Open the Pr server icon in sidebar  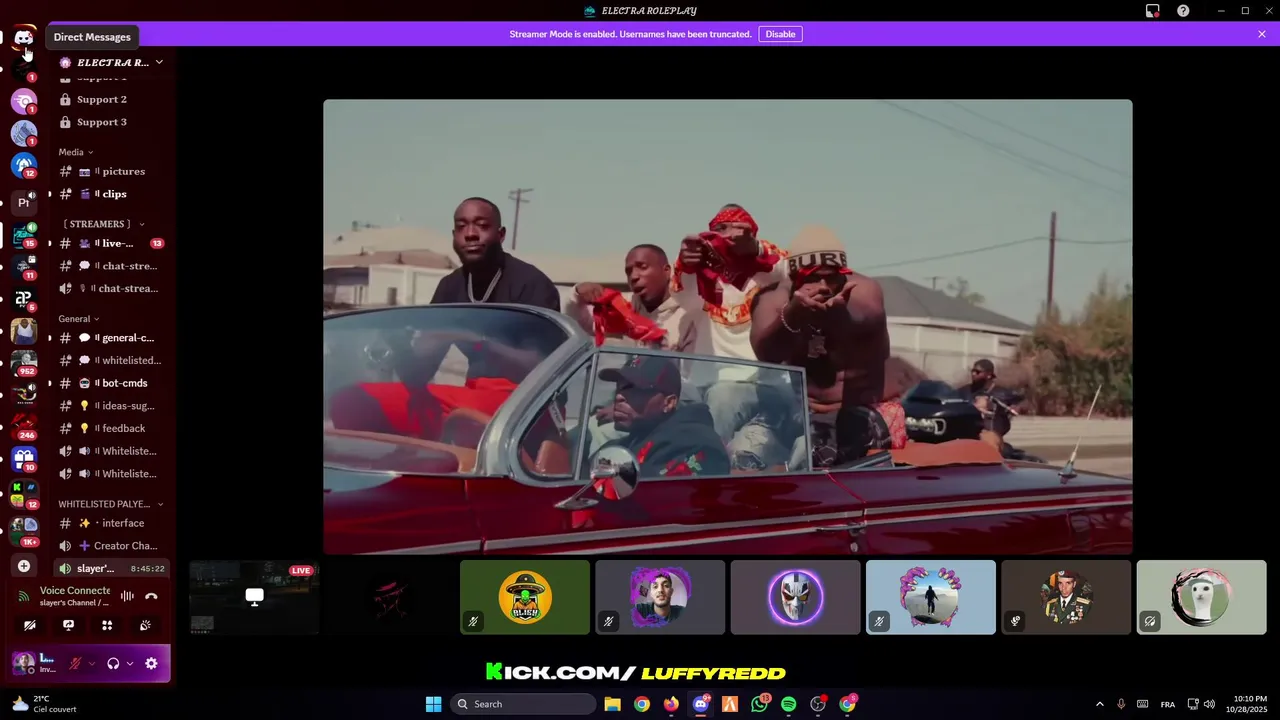point(24,202)
